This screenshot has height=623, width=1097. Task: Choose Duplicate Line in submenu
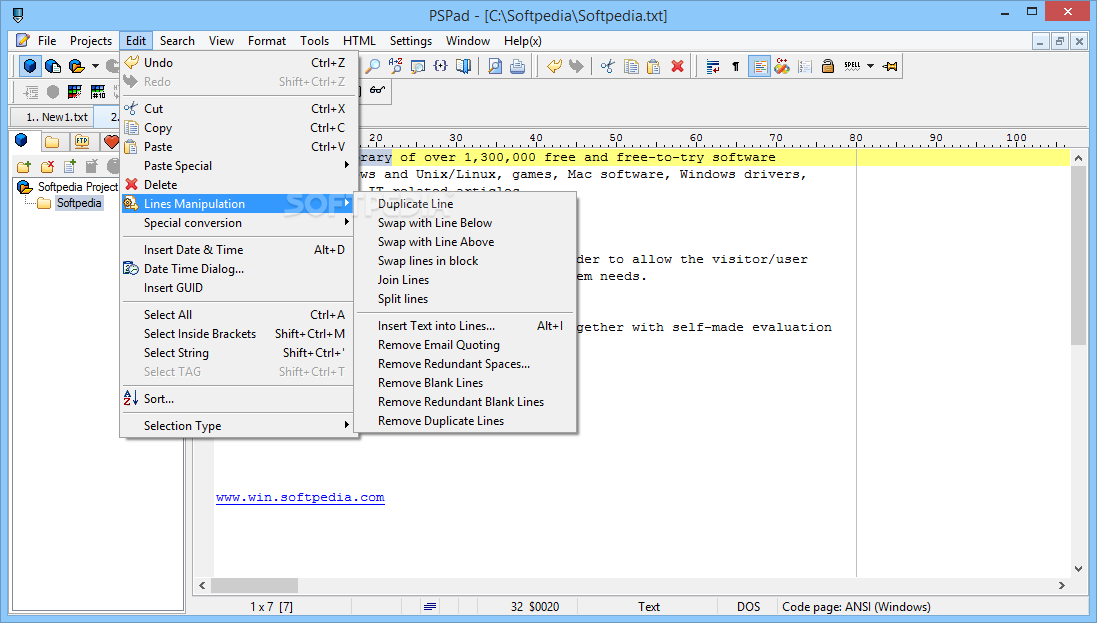point(465,204)
